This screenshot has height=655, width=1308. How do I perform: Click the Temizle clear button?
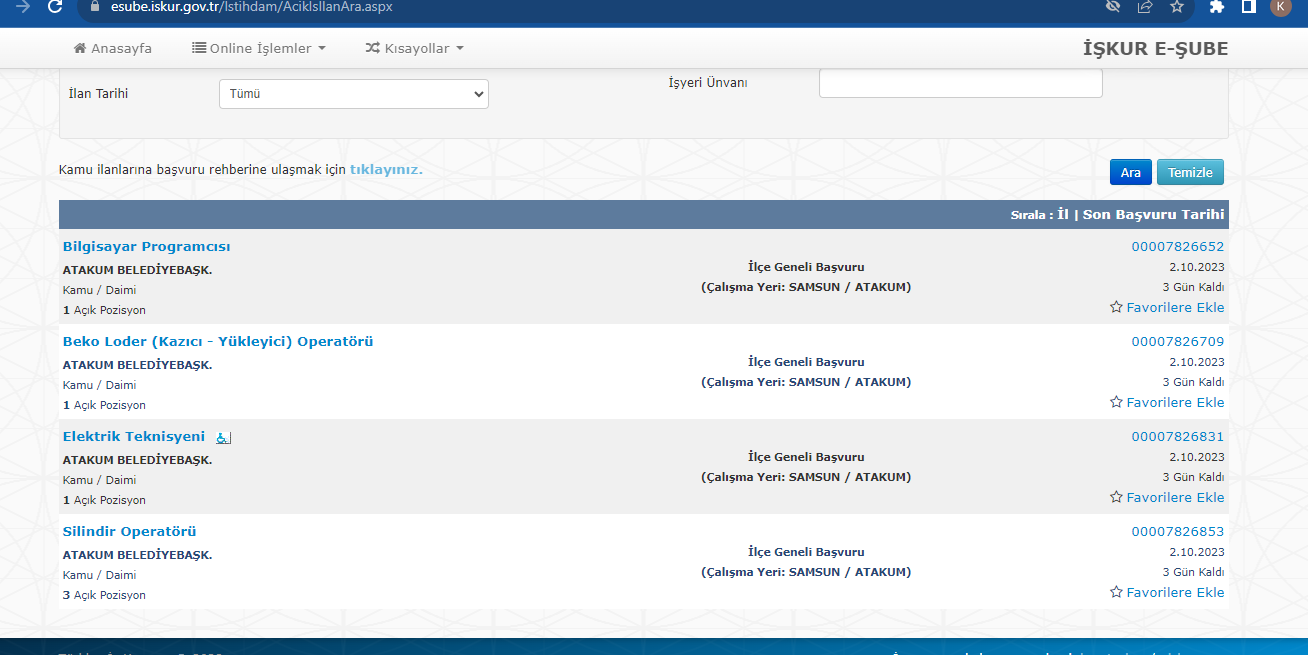click(x=1190, y=172)
